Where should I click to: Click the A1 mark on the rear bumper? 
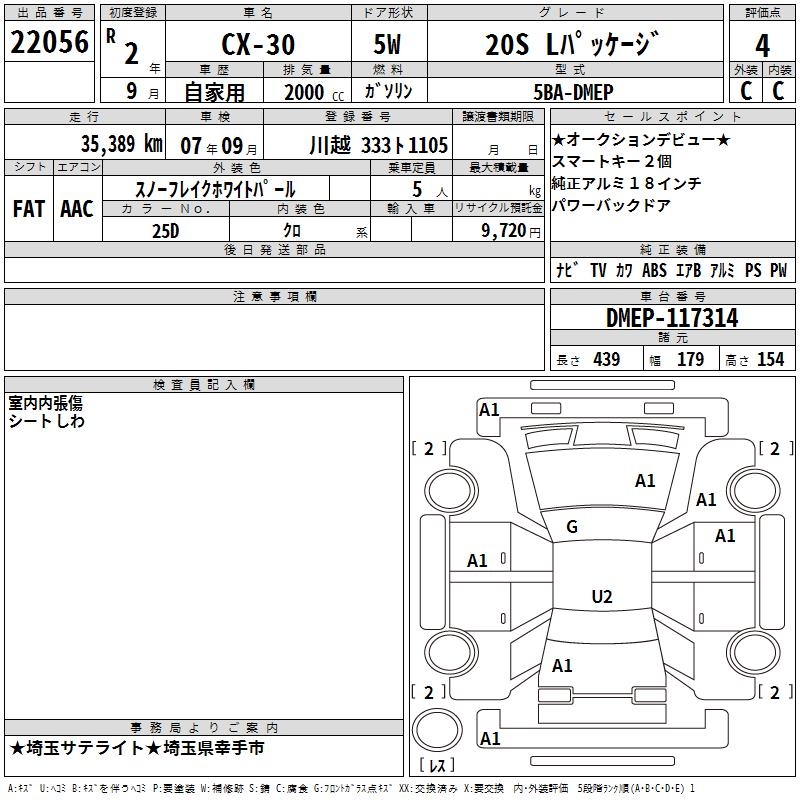click(490, 738)
